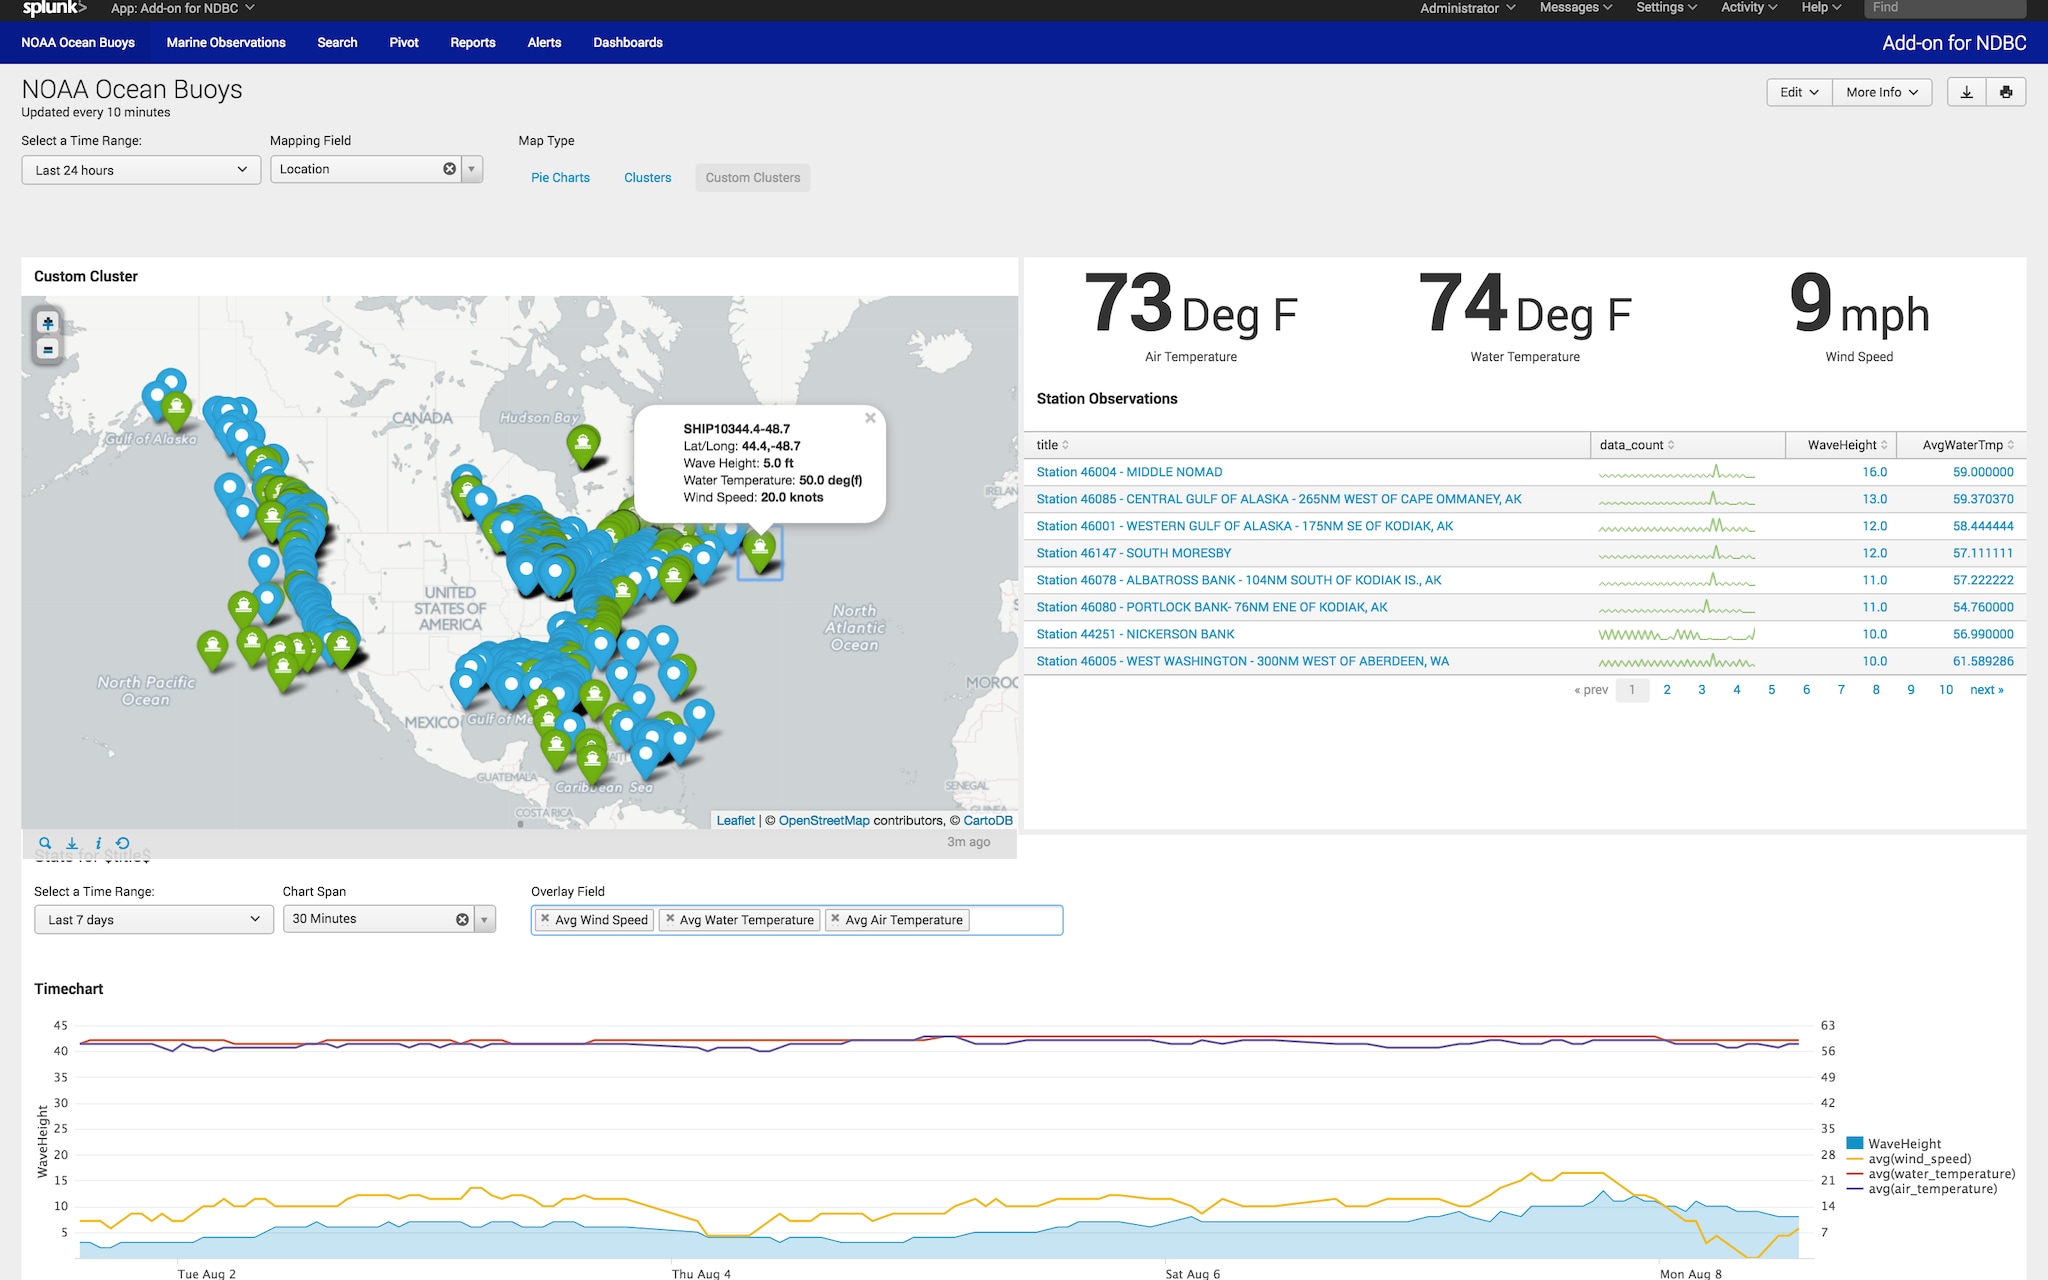Click sparkline in Station 44251 row
2048x1280 pixels.
click(1677, 634)
